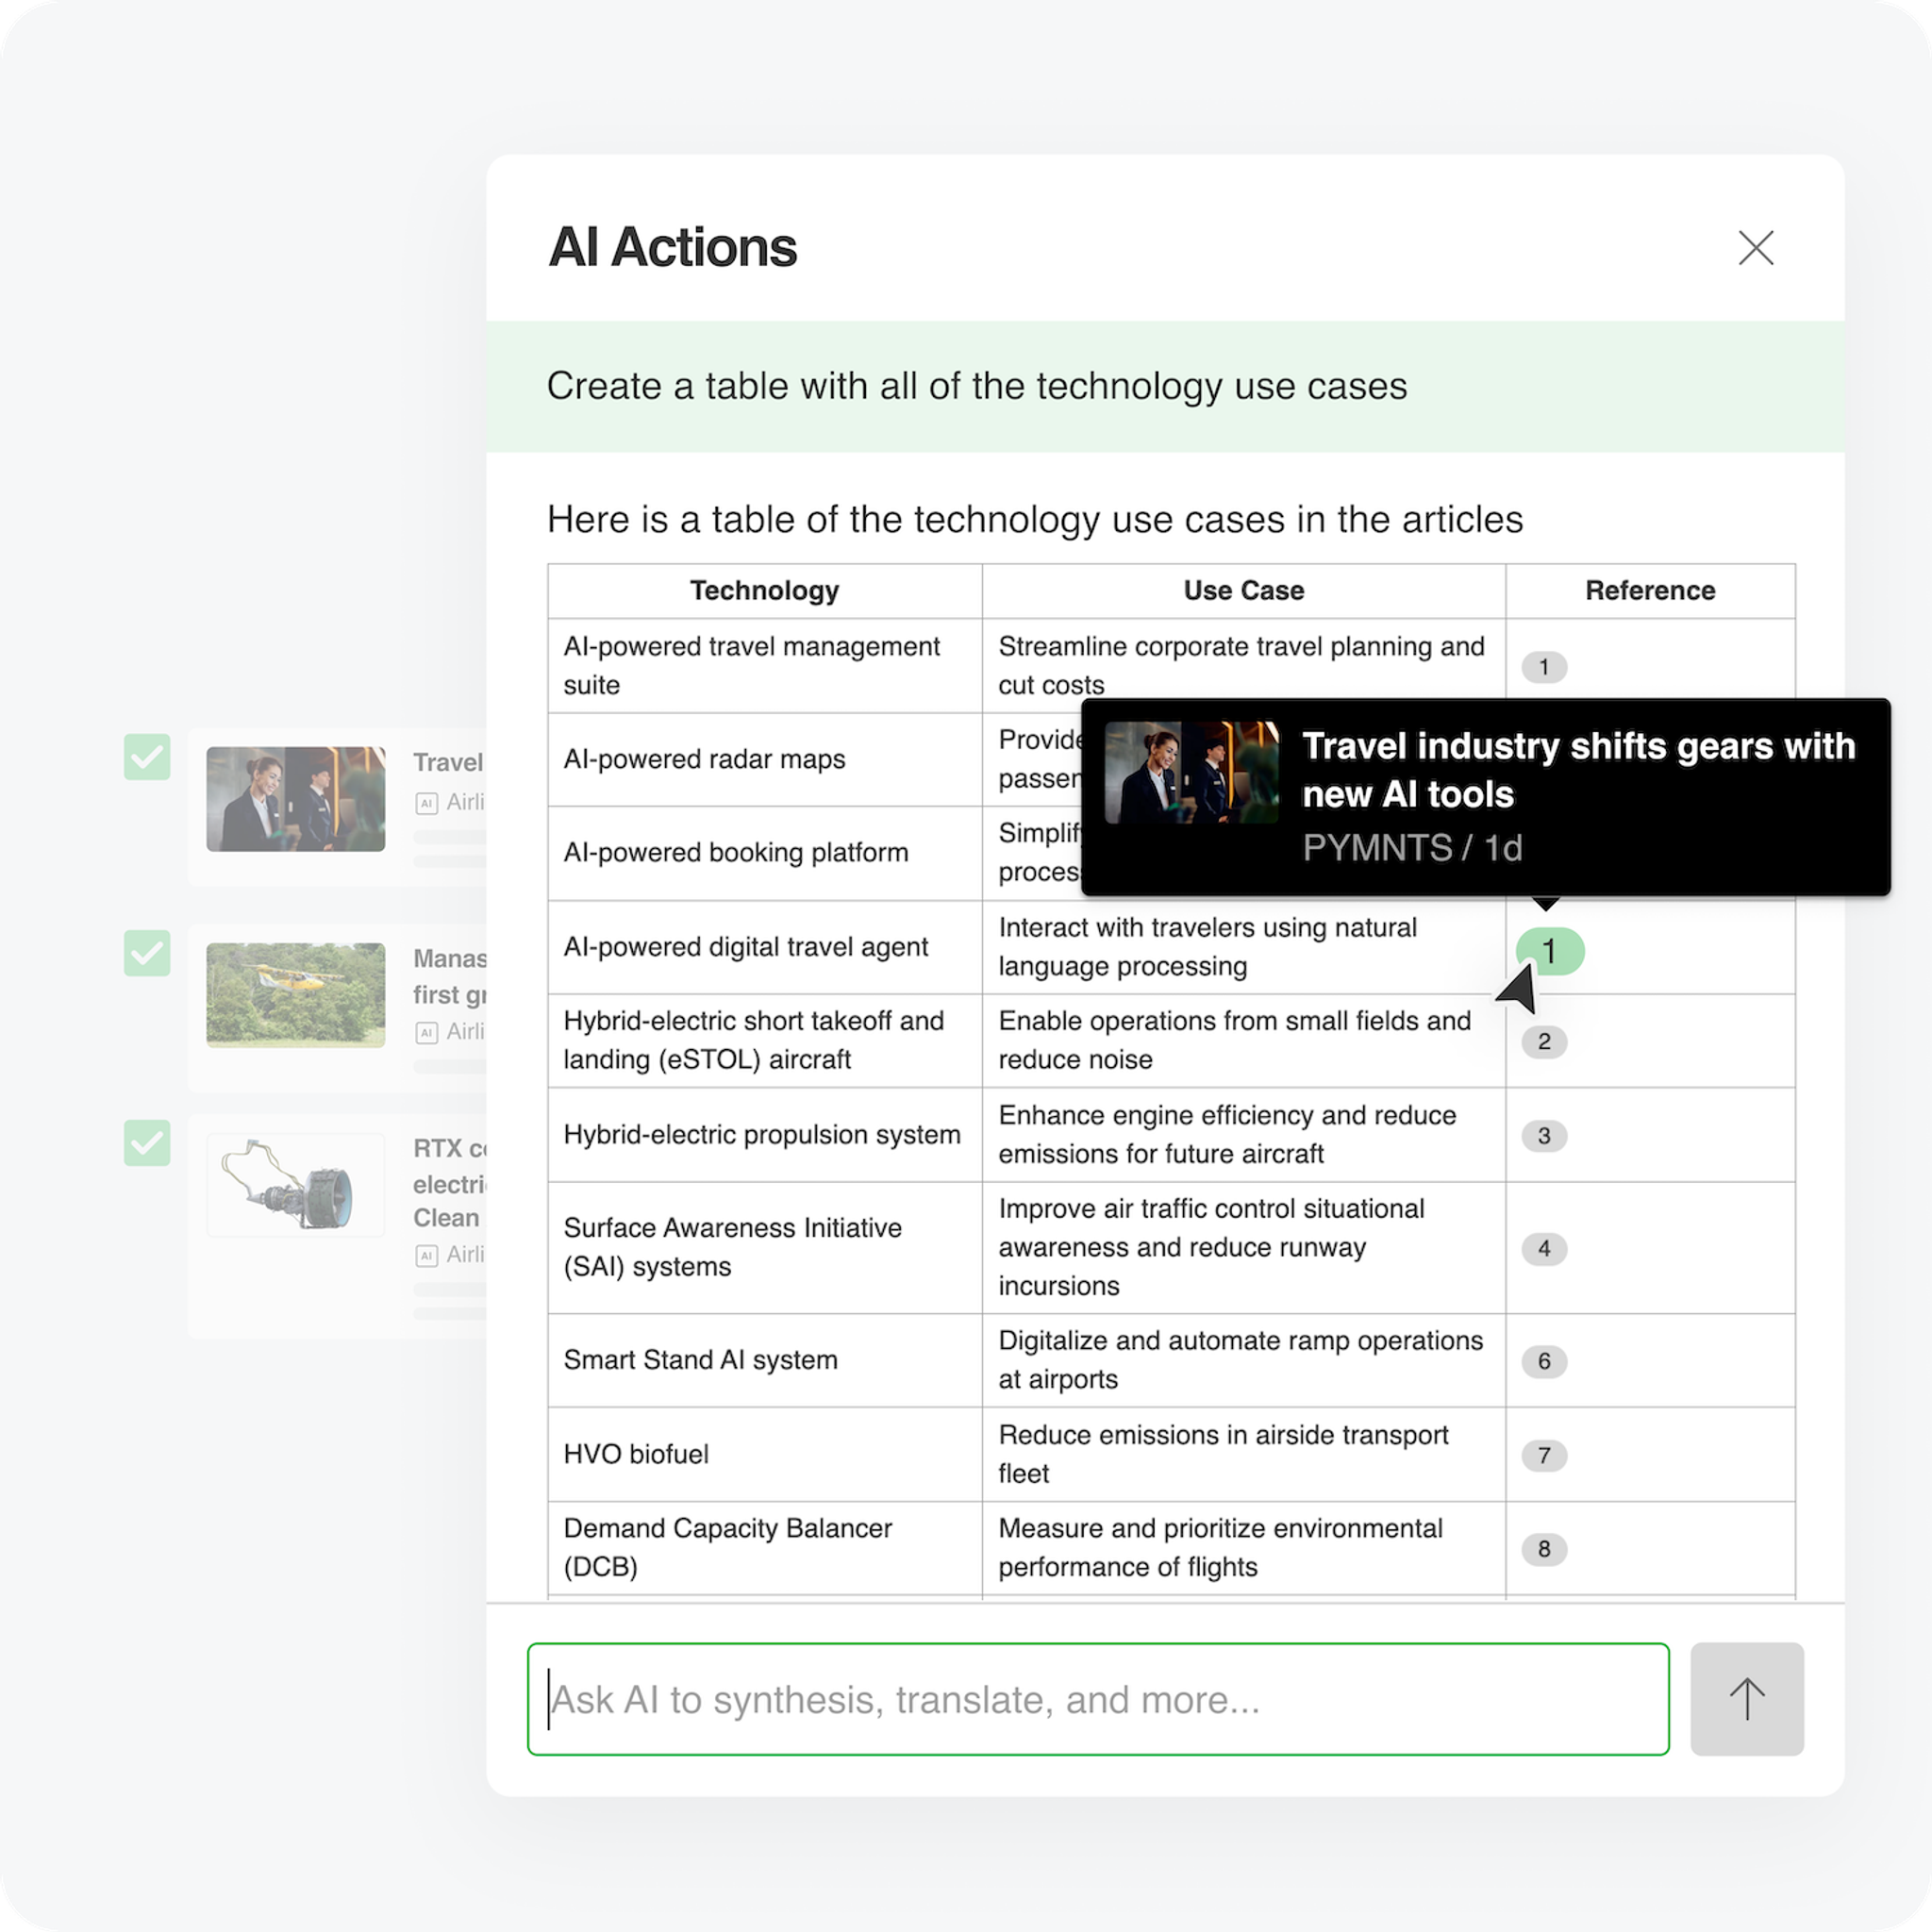Click the AI badge on the RTX article
The width and height of the screenshot is (1932, 1932).
pyautogui.click(x=428, y=1256)
